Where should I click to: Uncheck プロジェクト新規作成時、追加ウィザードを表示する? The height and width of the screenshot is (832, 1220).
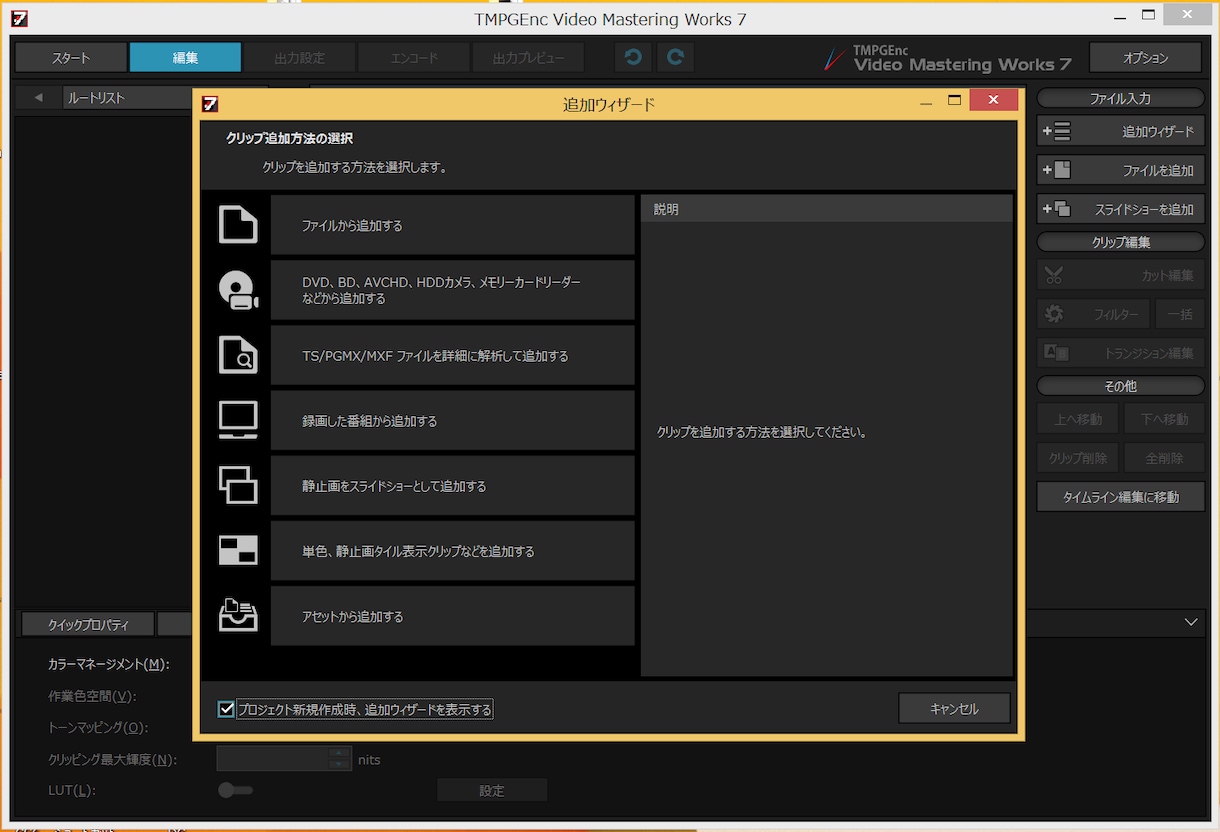[x=226, y=709]
